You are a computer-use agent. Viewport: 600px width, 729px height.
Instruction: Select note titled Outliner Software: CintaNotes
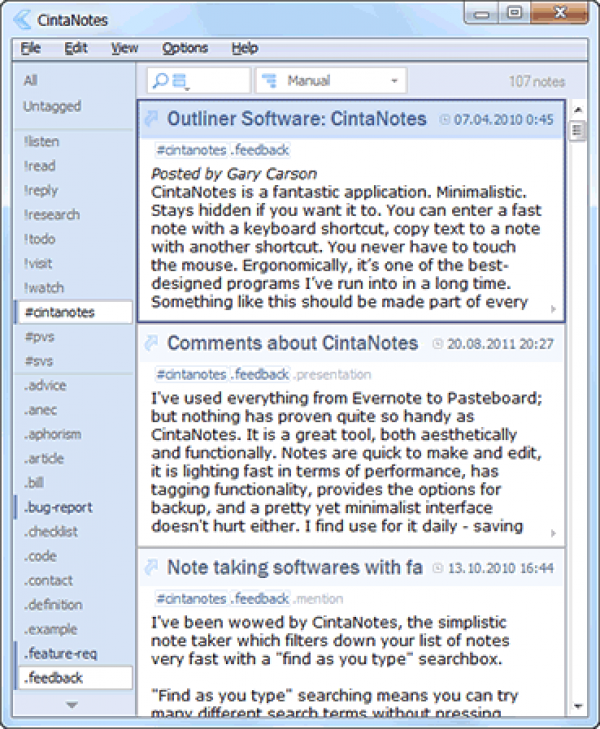pyautogui.click(x=297, y=119)
